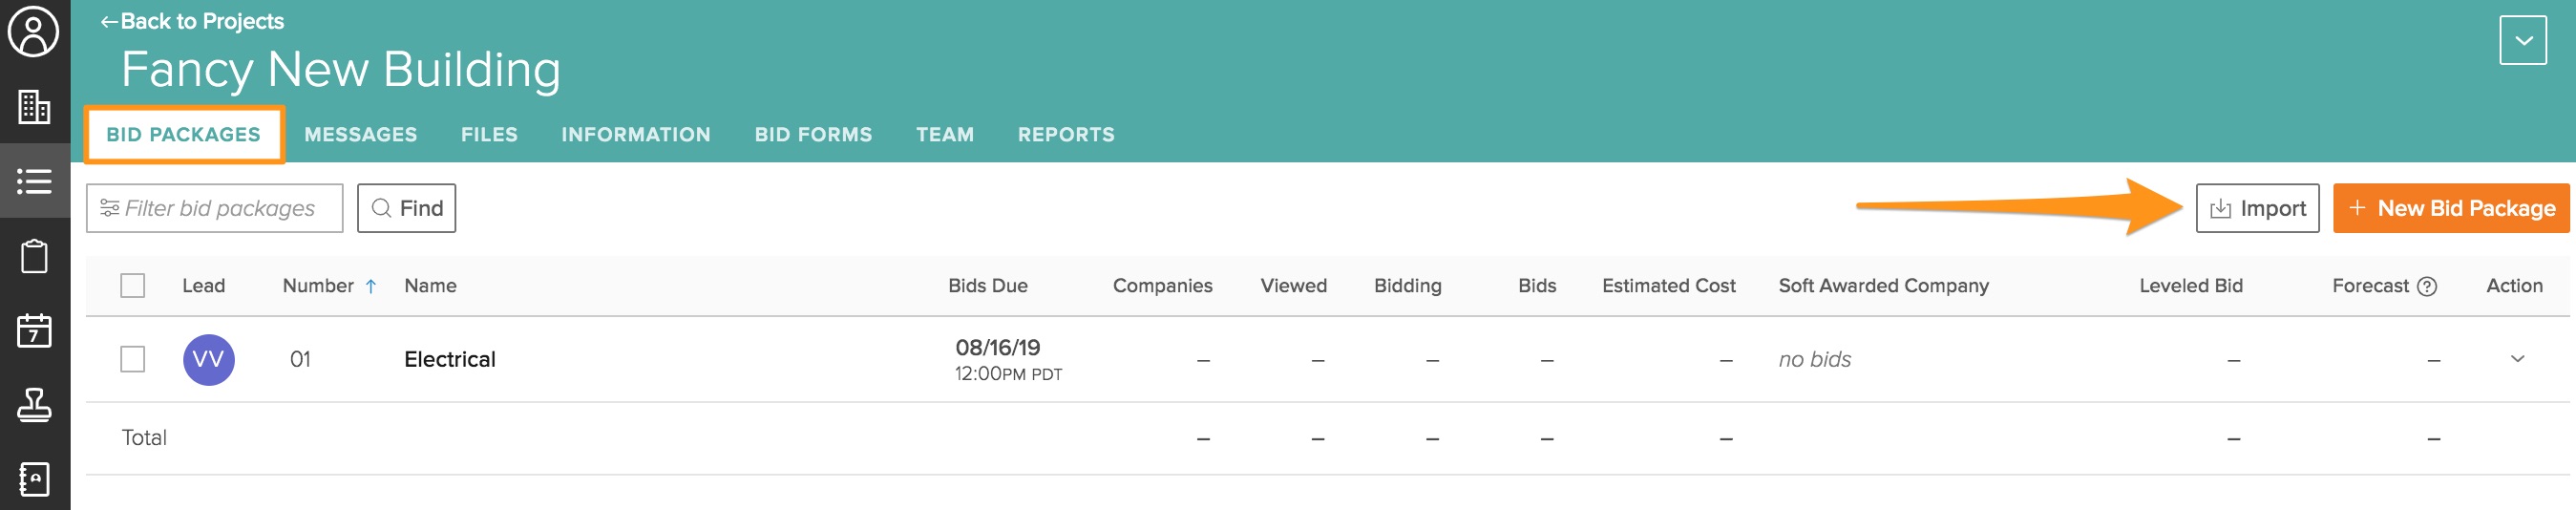The image size is (2576, 510).
Task: Click the Forecast help question mark icon
Action: coord(2427,286)
